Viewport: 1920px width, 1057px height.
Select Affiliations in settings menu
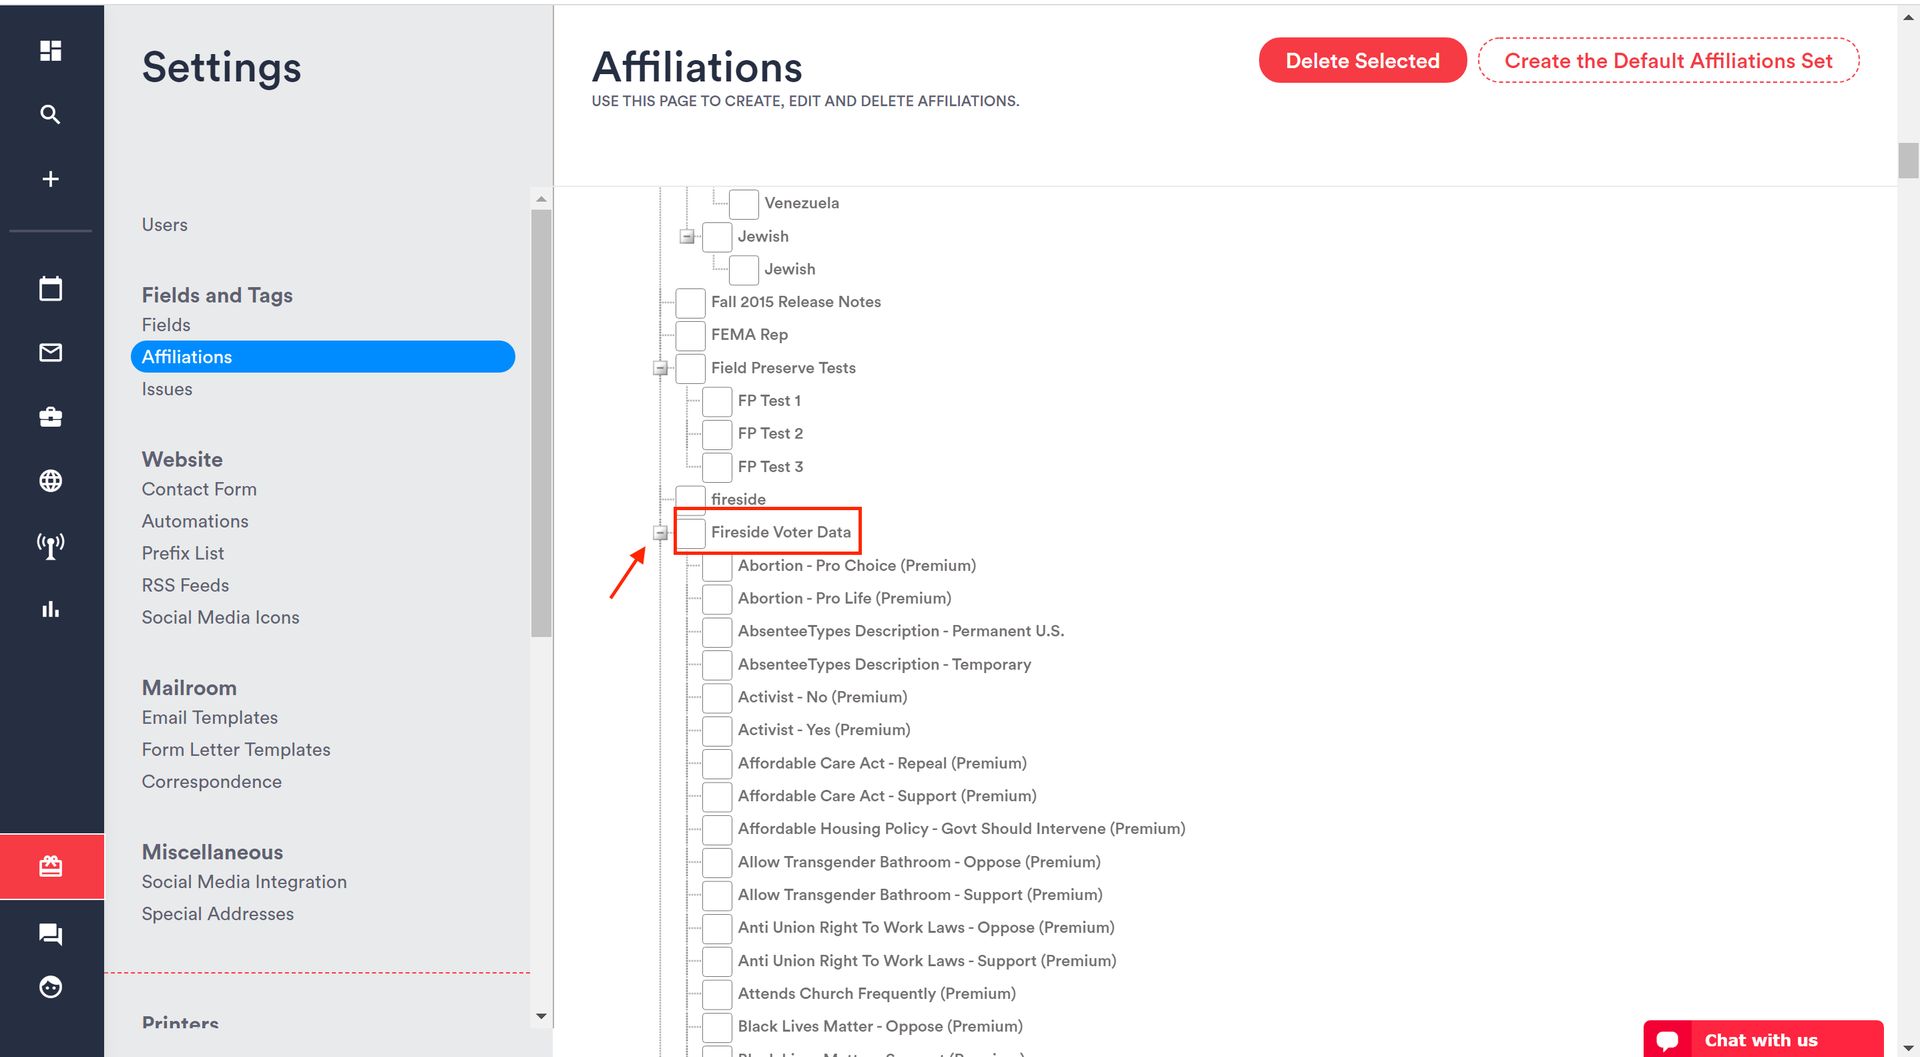tap(323, 357)
